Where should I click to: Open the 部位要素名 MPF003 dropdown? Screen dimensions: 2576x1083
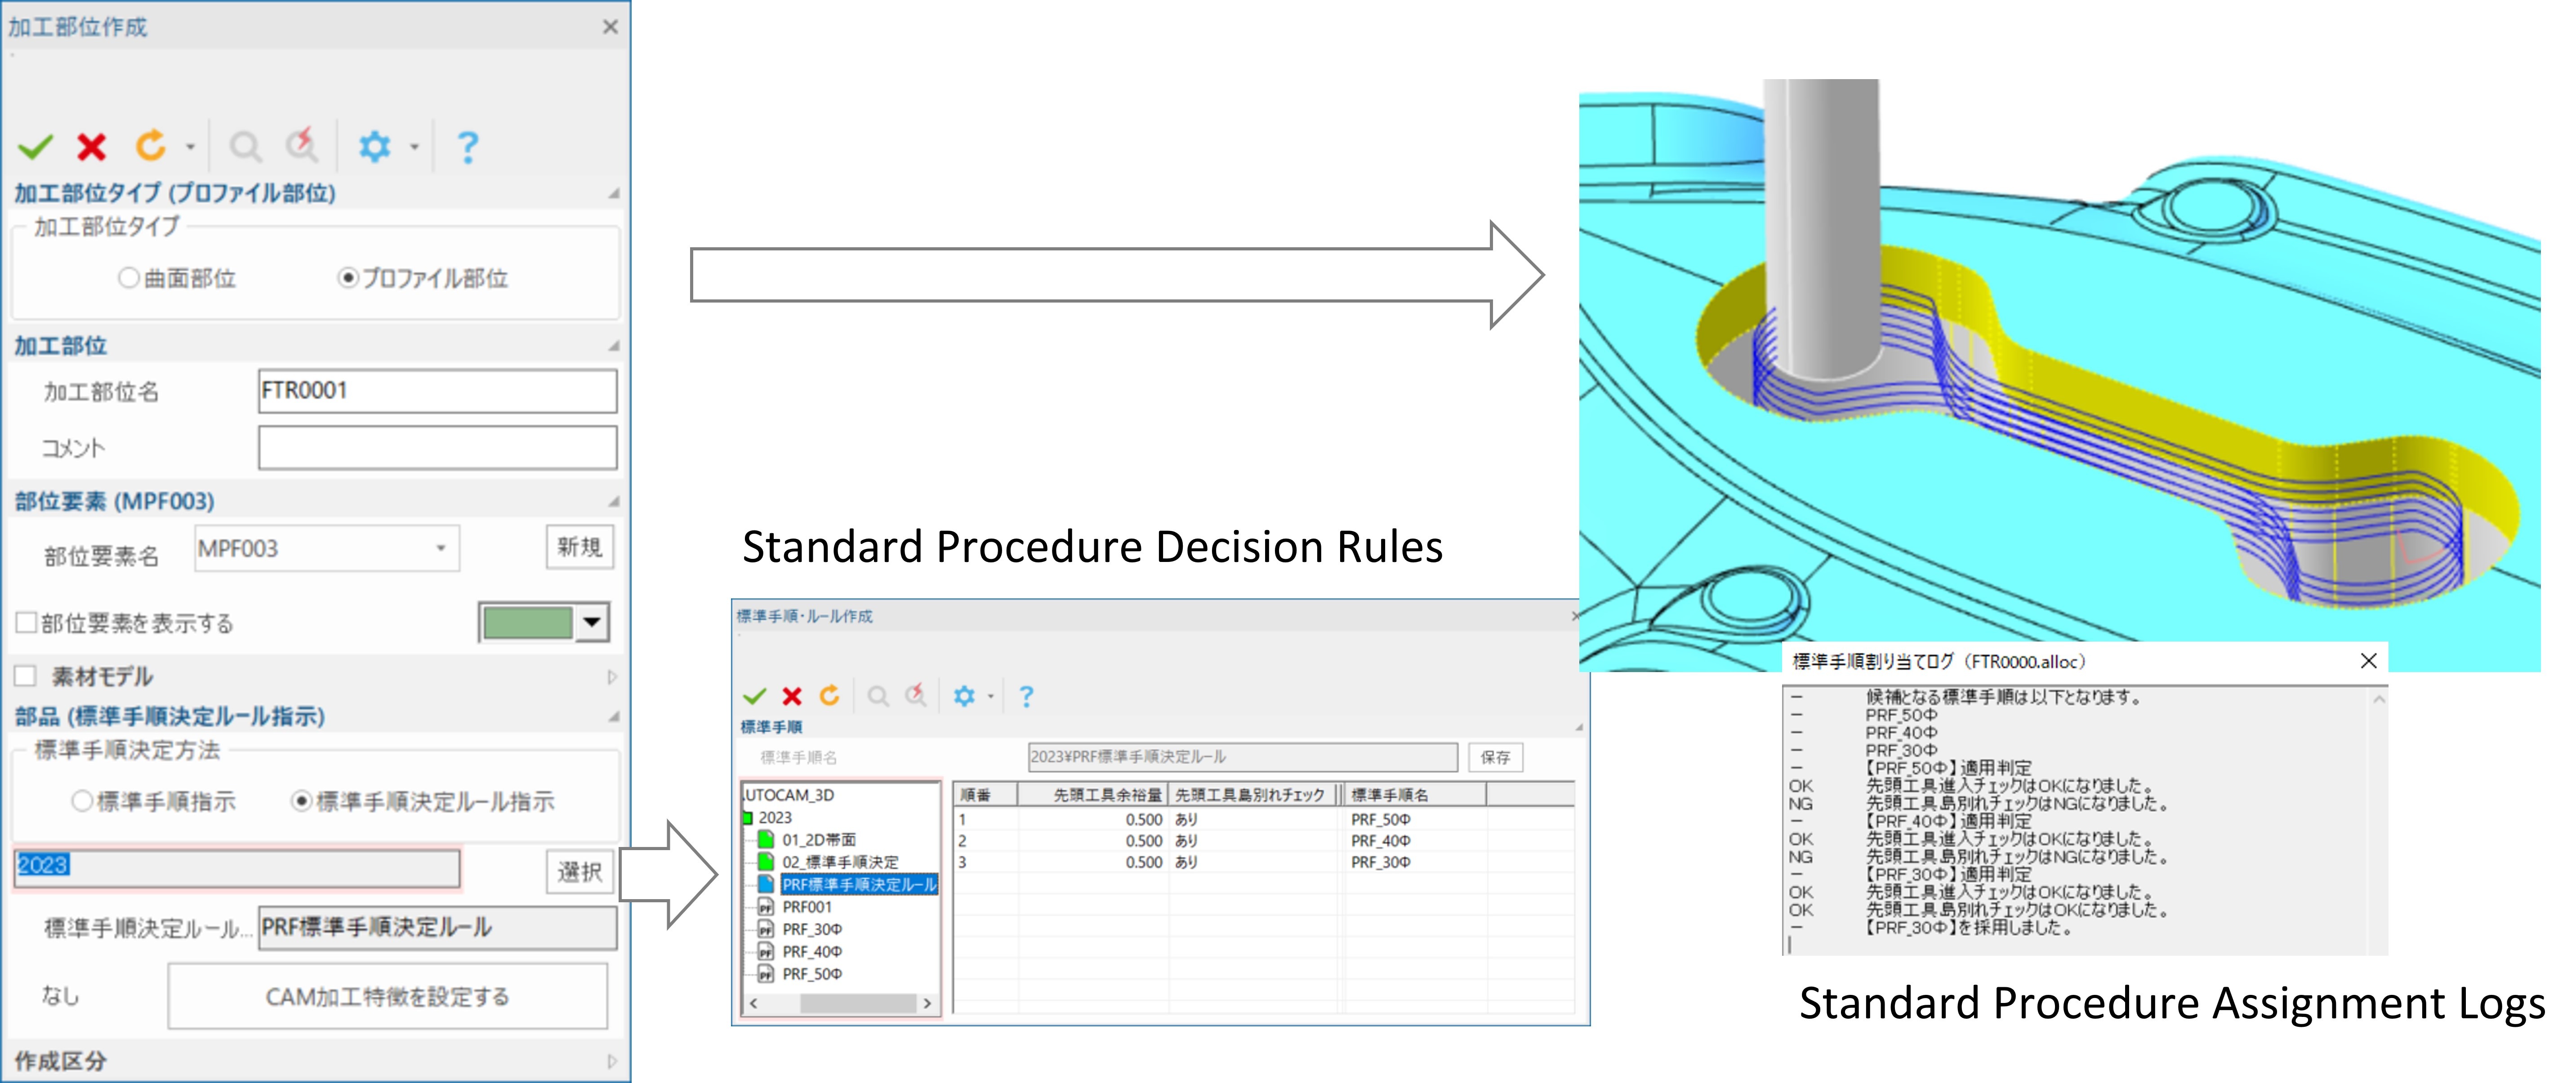(440, 548)
